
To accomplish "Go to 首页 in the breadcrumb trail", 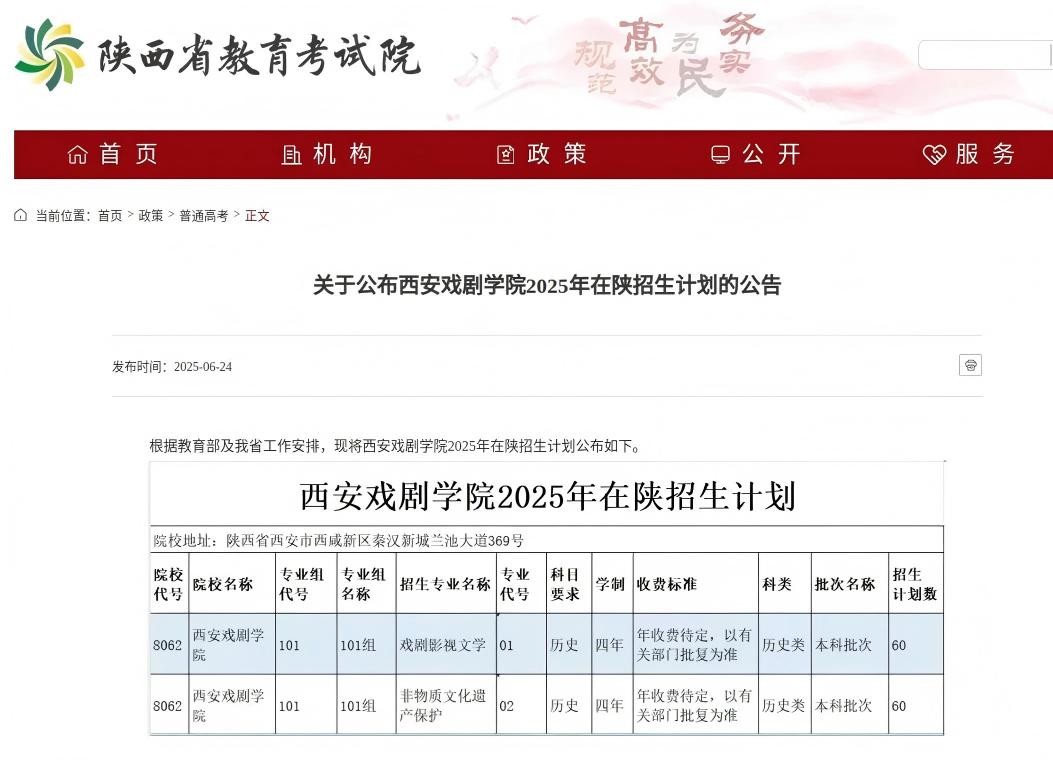I will click(110, 216).
